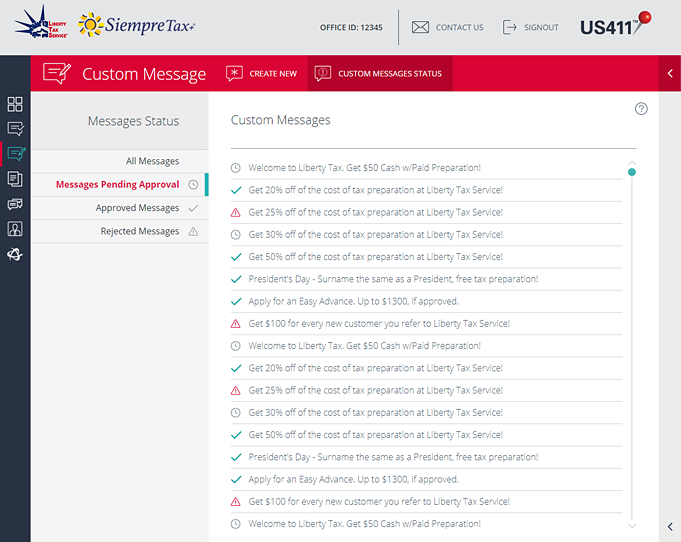Click the Custom Message header icon
The width and height of the screenshot is (681, 542).
[56, 73]
